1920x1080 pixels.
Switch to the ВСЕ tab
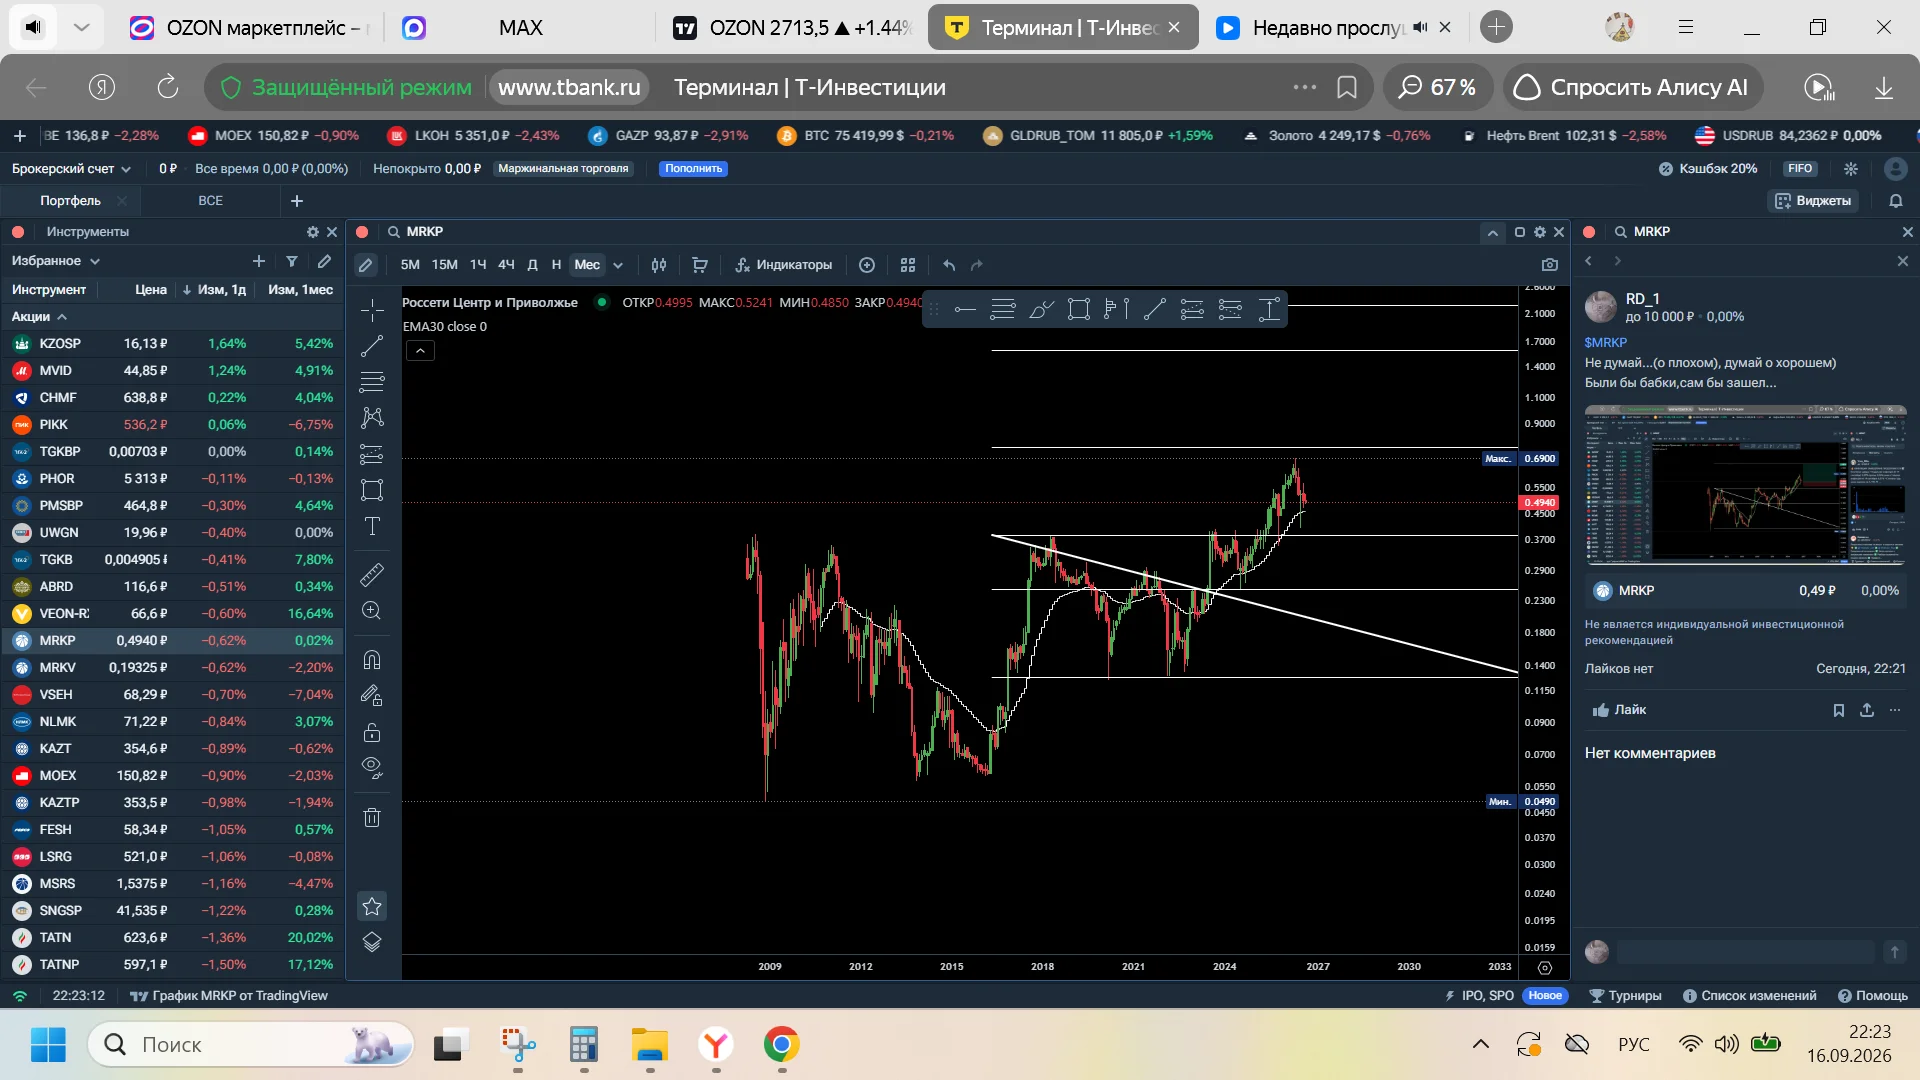click(210, 201)
